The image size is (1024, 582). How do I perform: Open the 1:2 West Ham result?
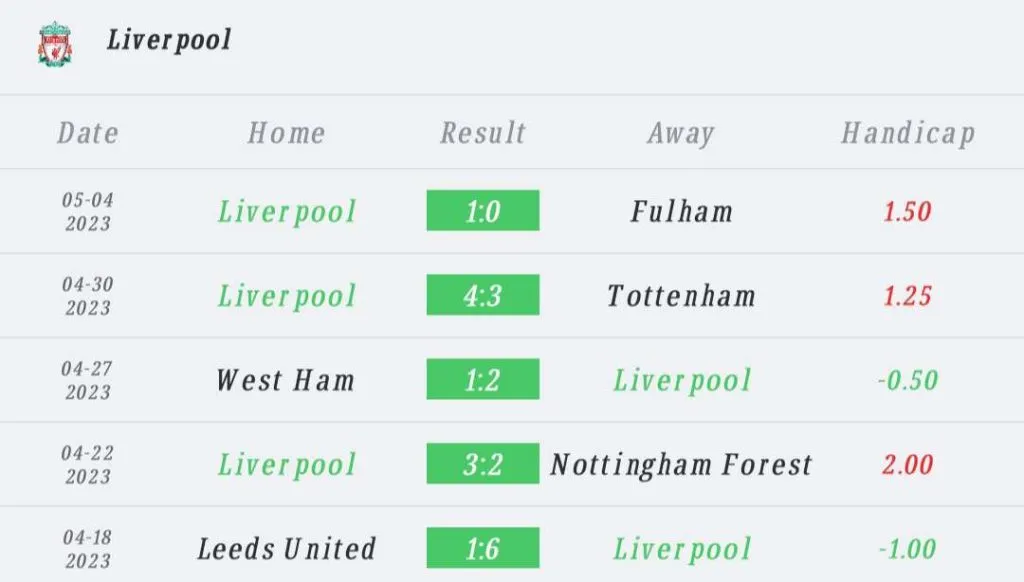coord(483,380)
